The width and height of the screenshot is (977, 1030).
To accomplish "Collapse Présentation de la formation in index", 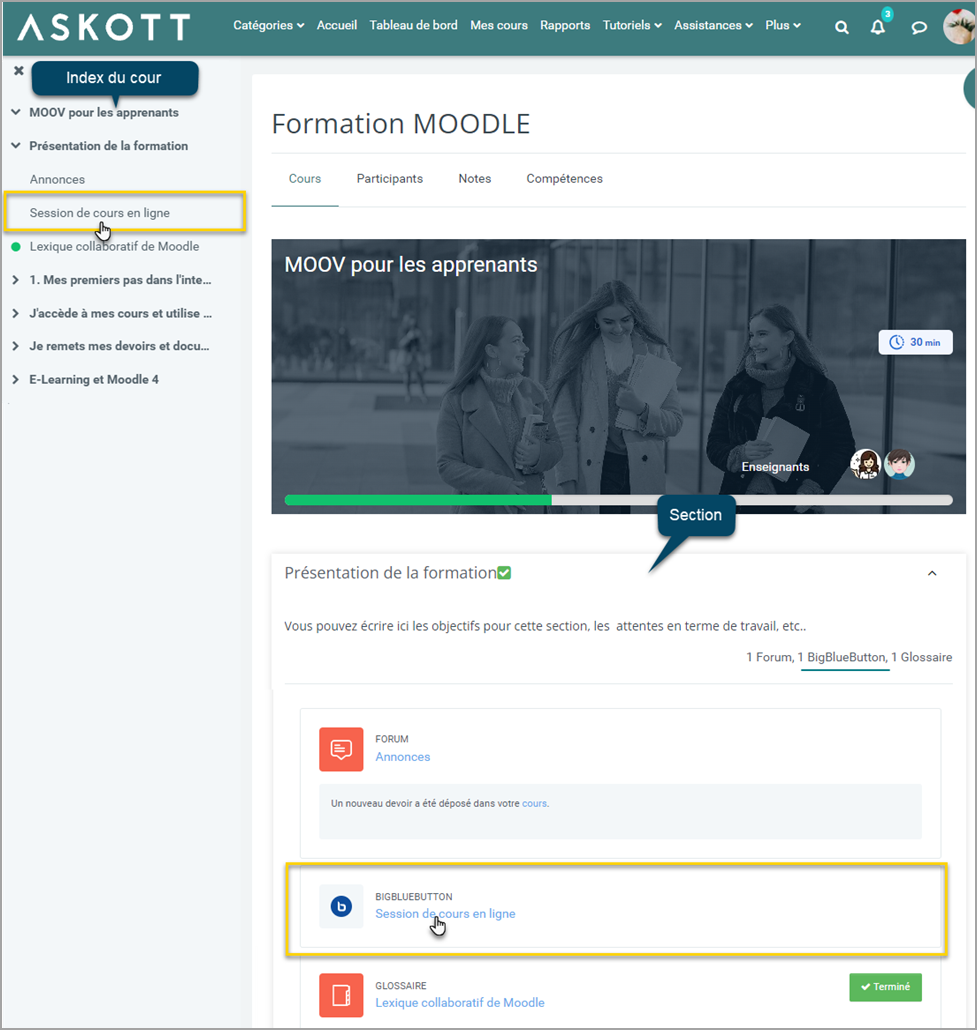I will coord(16,146).
